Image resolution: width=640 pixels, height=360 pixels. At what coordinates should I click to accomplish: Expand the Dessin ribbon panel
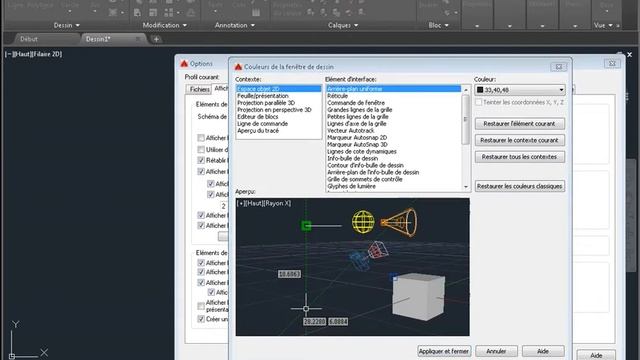67,25
